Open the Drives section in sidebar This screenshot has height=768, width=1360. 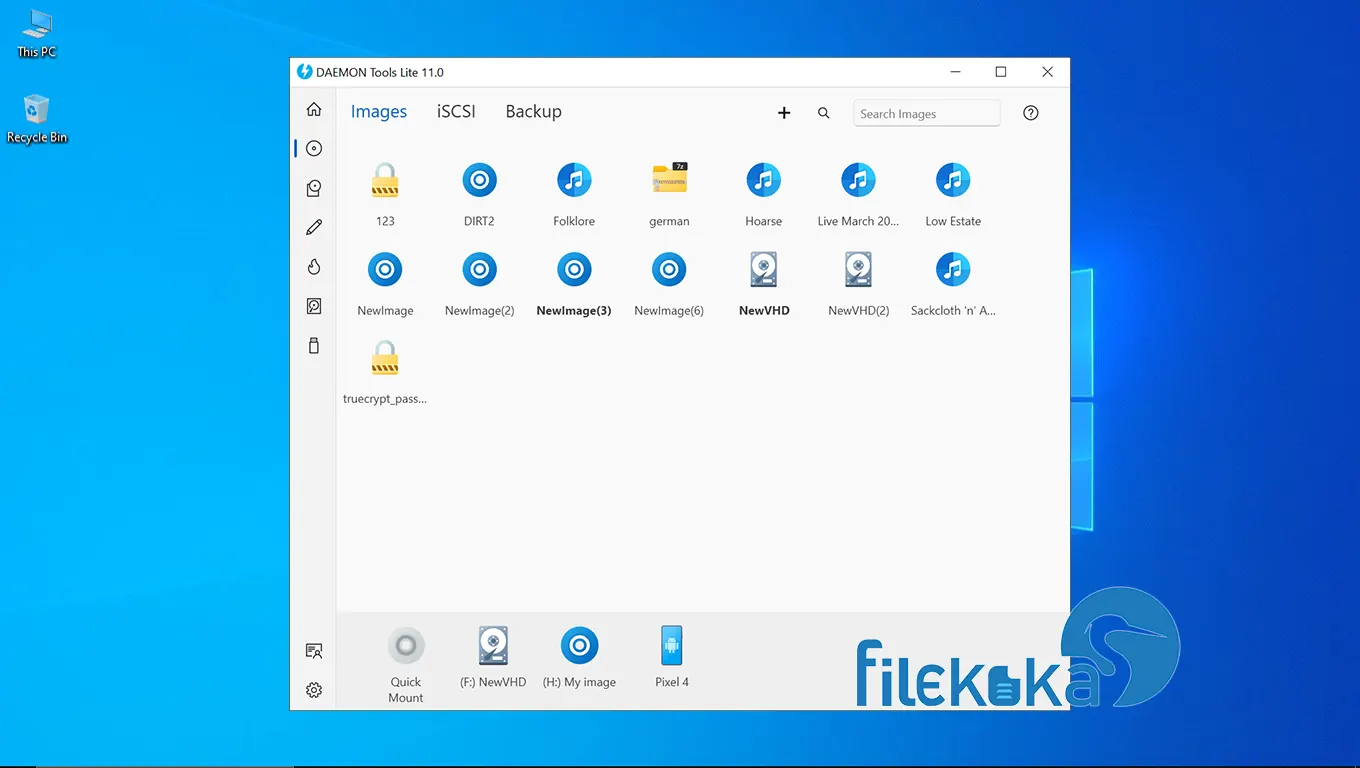314,188
